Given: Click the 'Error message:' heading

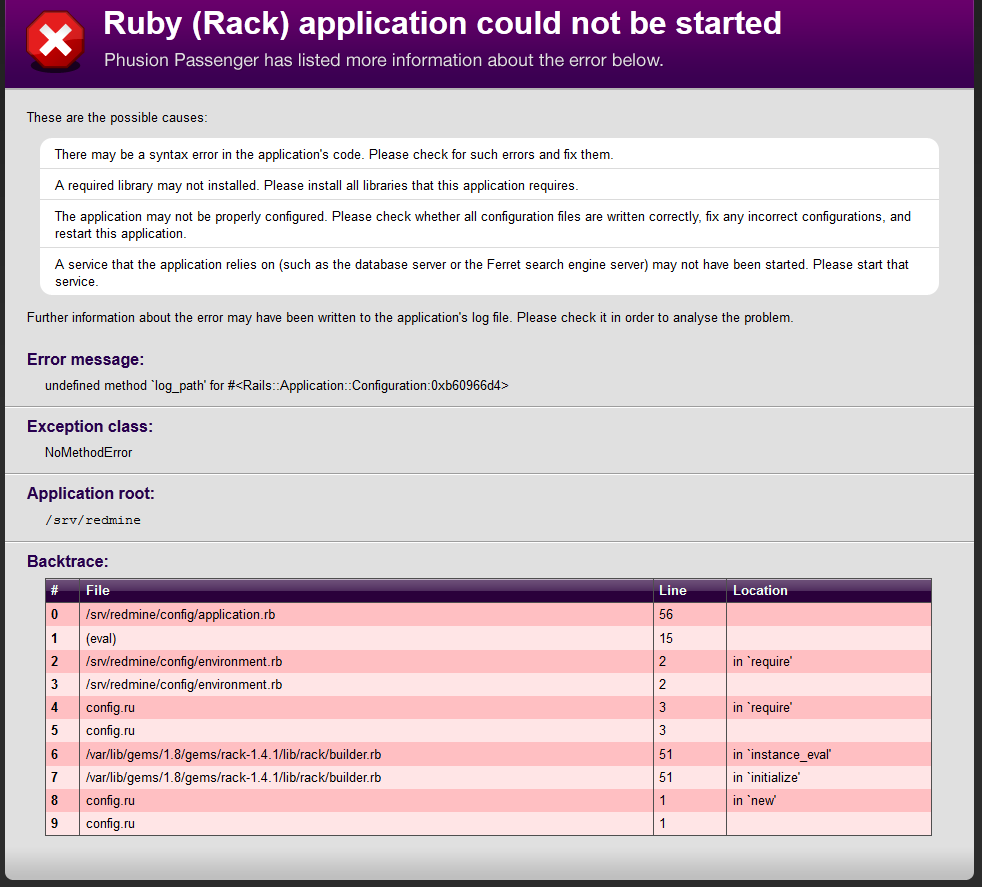Looking at the screenshot, I should coord(85,360).
